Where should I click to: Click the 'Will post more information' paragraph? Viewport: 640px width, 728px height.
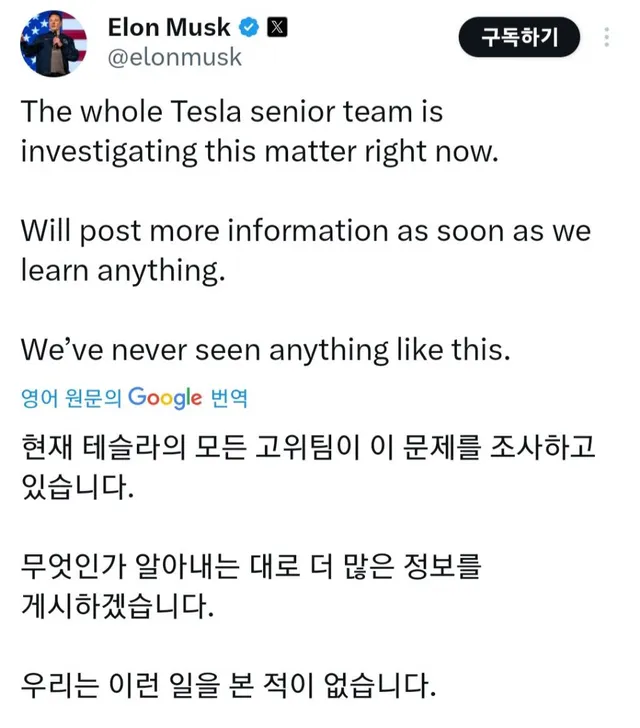pyautogui.click(x=305, y=251)
